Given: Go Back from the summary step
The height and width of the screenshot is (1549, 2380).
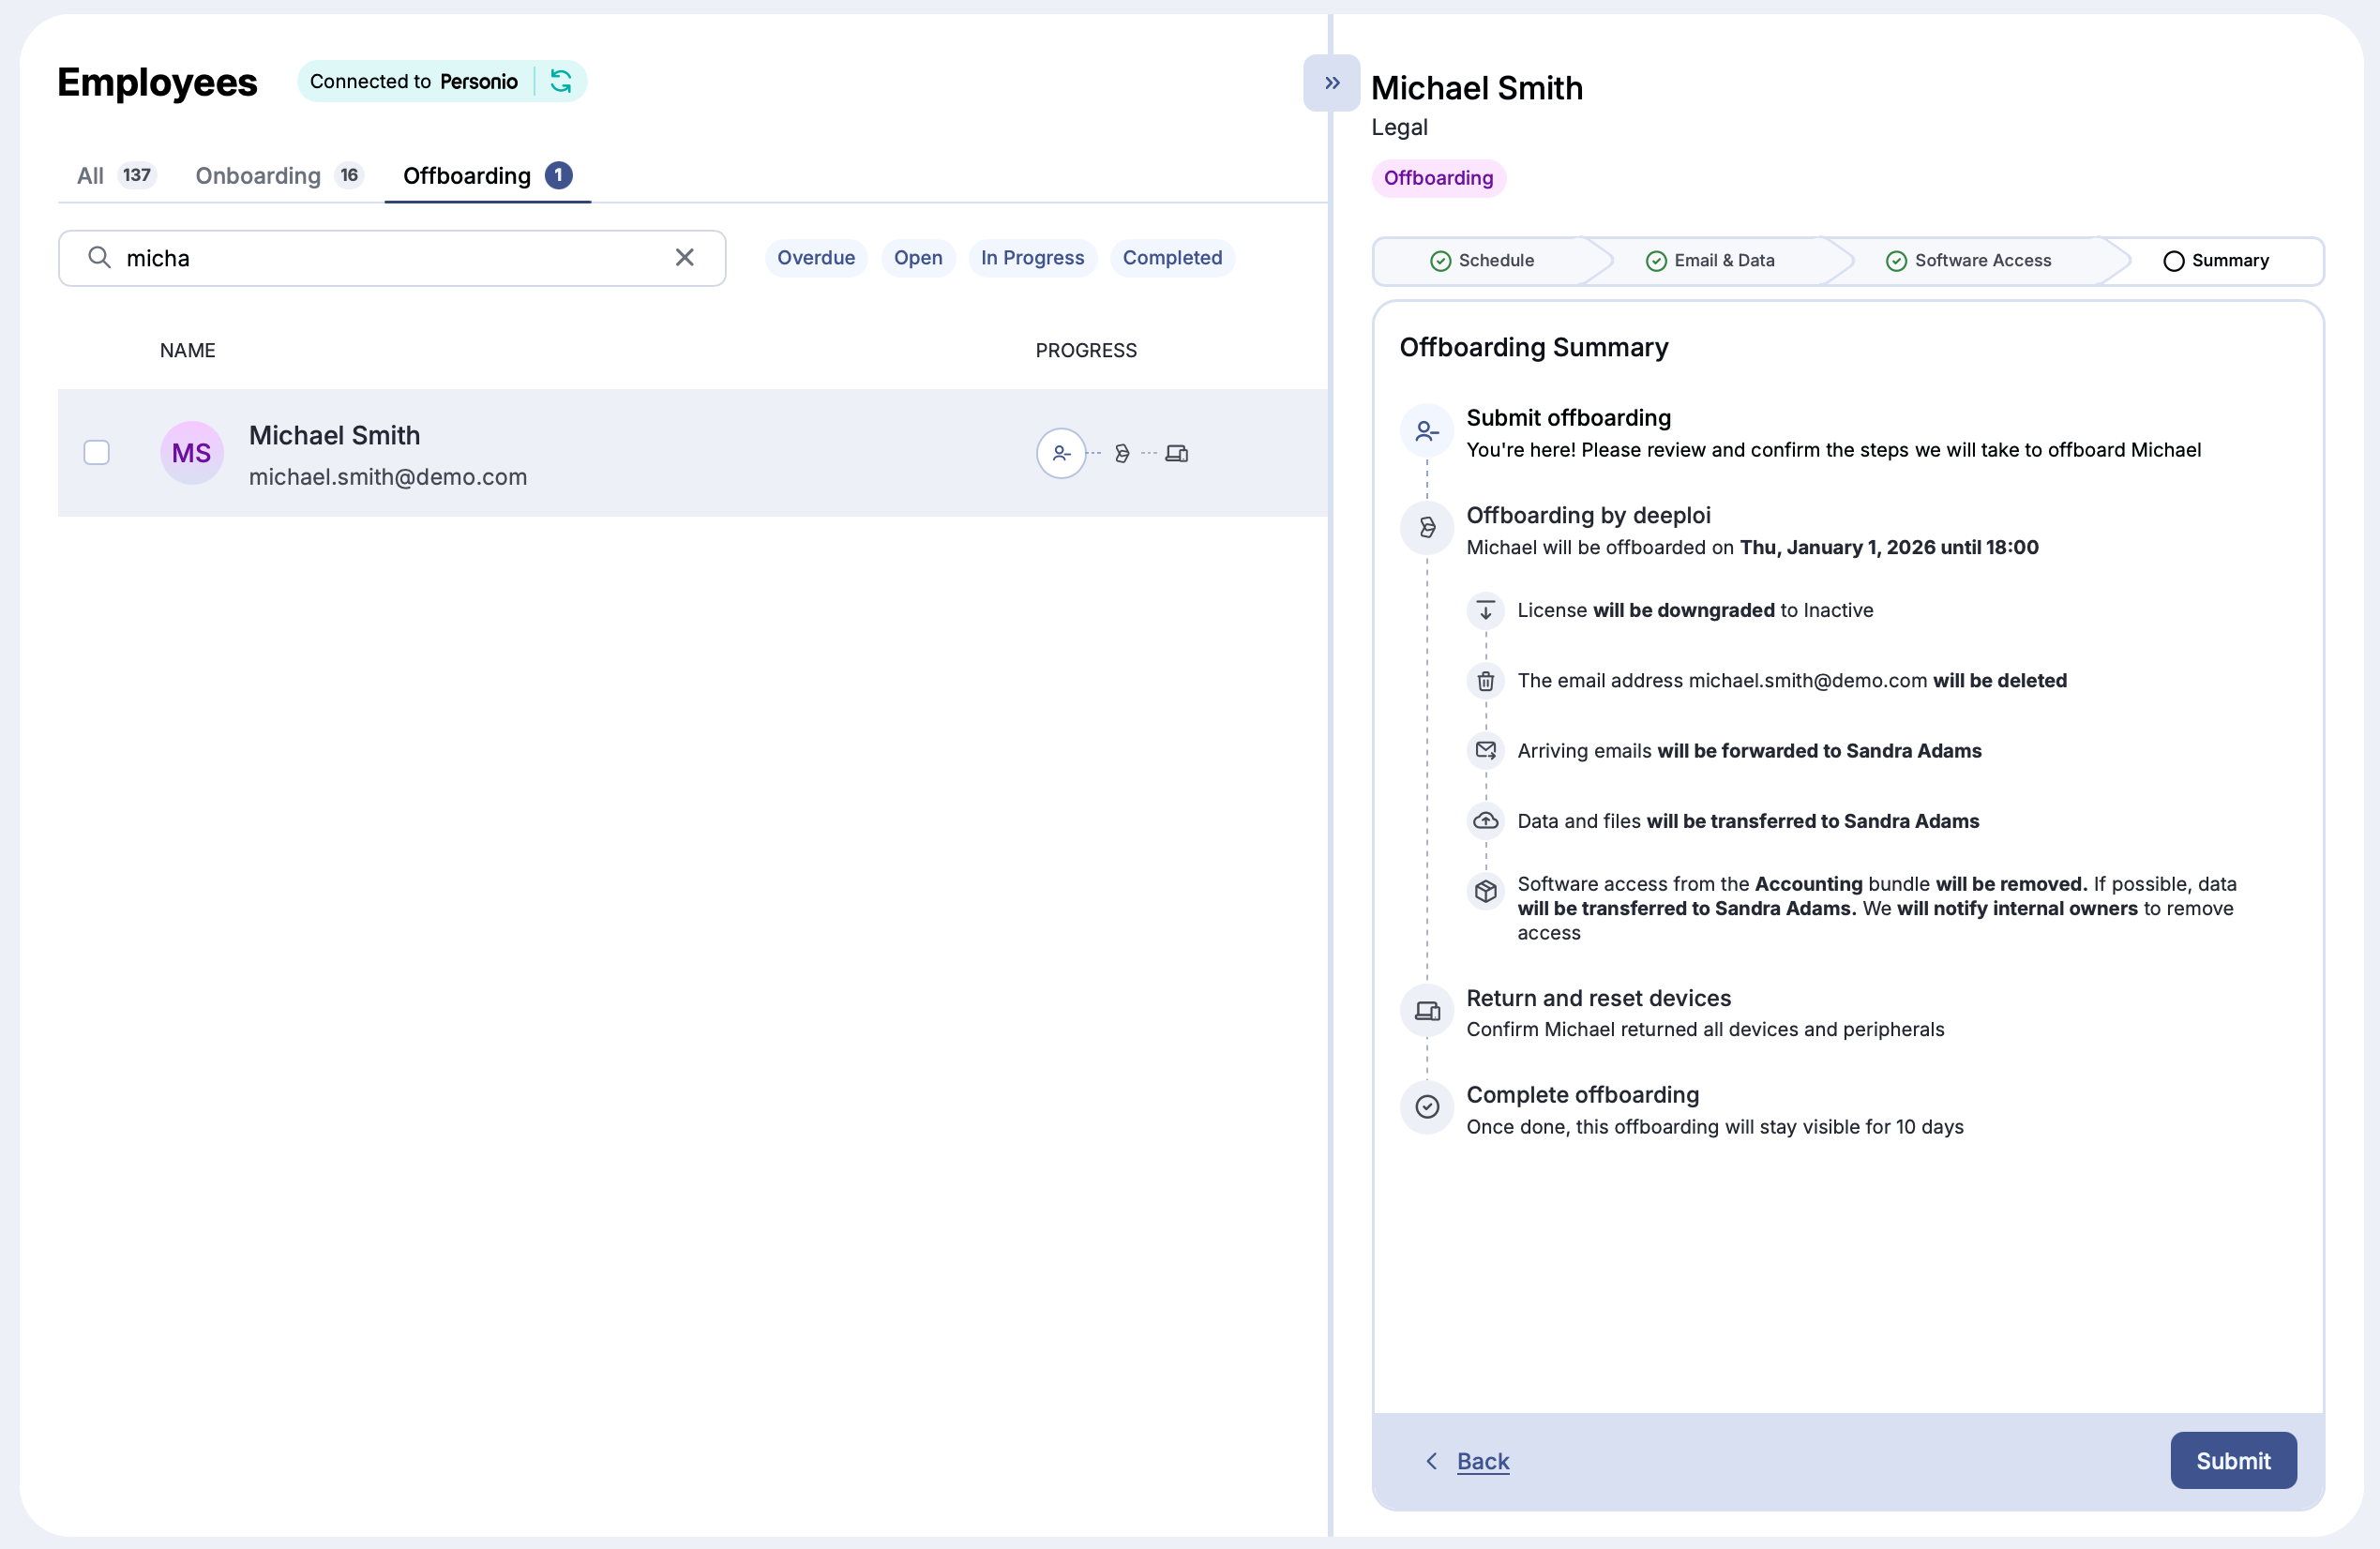Looking at the screenshot, I should (x=1483, y=1461).
